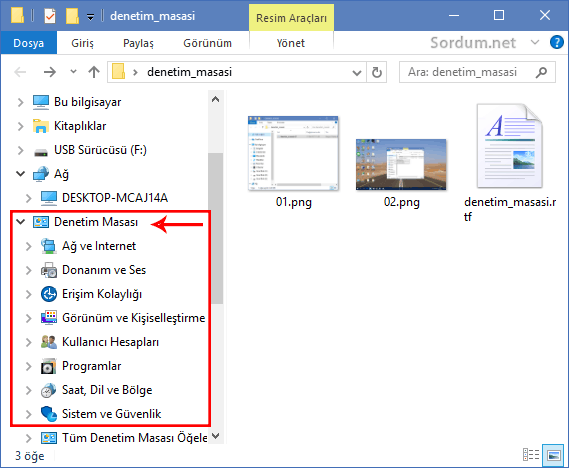569x468 pixels.
Task: Expand the USB Sürücüsü (F:) node
Action: 20,150
